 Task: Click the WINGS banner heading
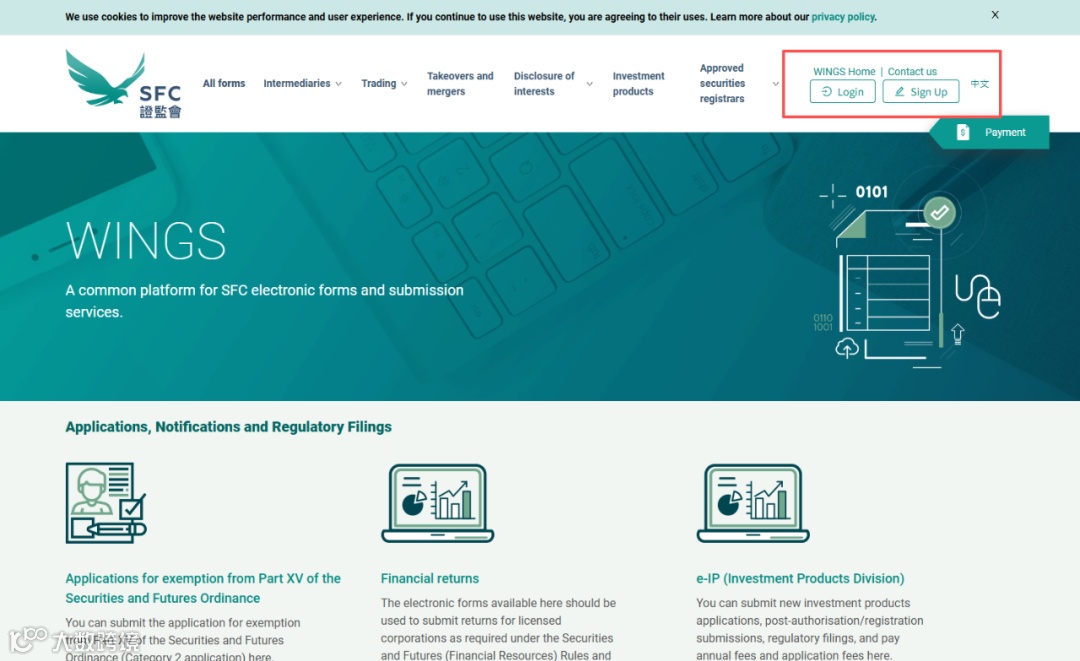pyautogui.click(x=146, y=241)
